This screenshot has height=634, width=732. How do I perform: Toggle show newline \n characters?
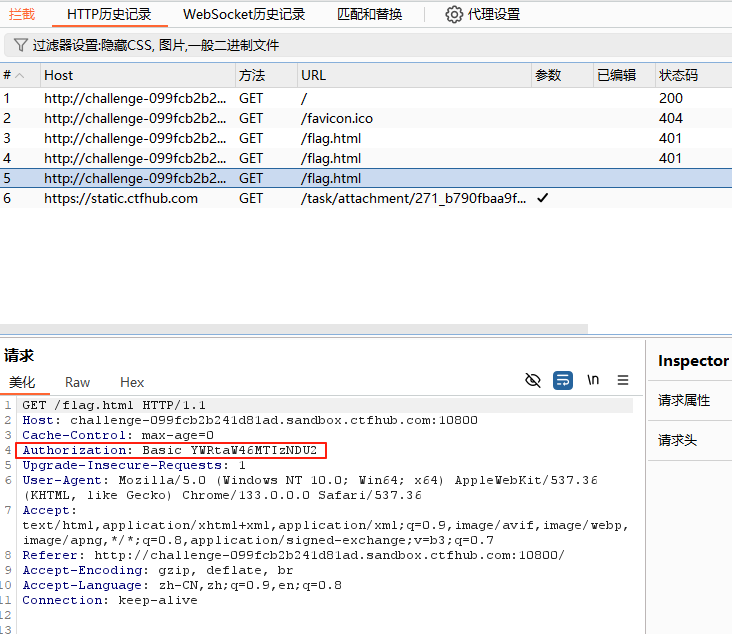coord(593,380)
